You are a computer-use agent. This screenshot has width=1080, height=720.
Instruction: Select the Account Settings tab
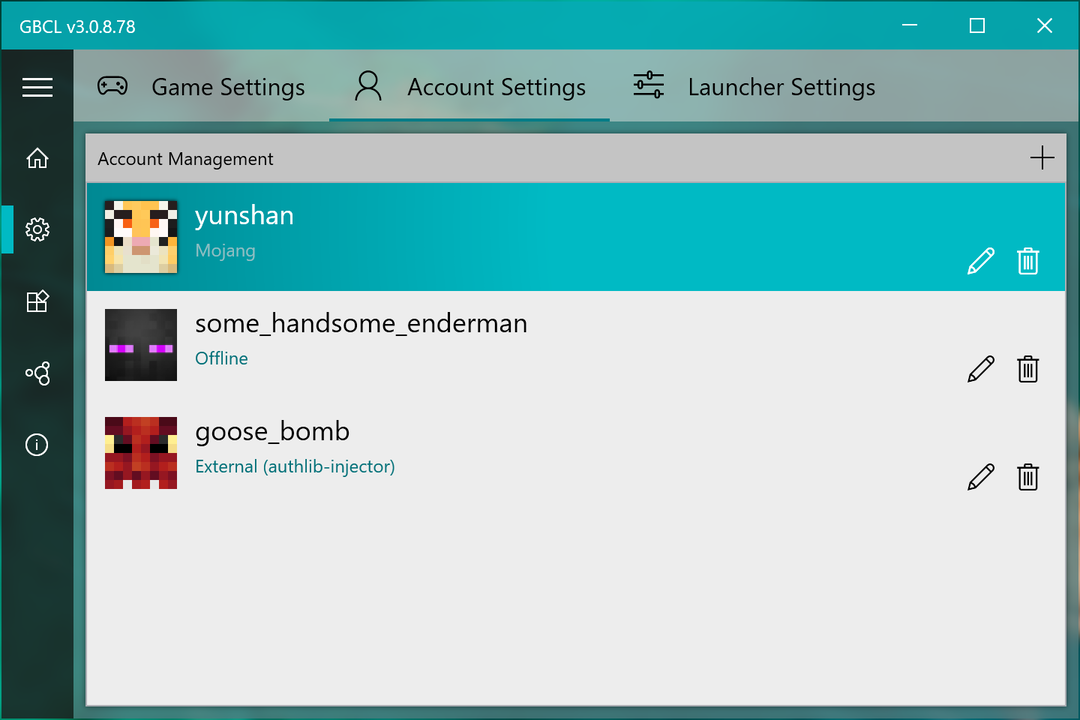click(x=470, y=87)
